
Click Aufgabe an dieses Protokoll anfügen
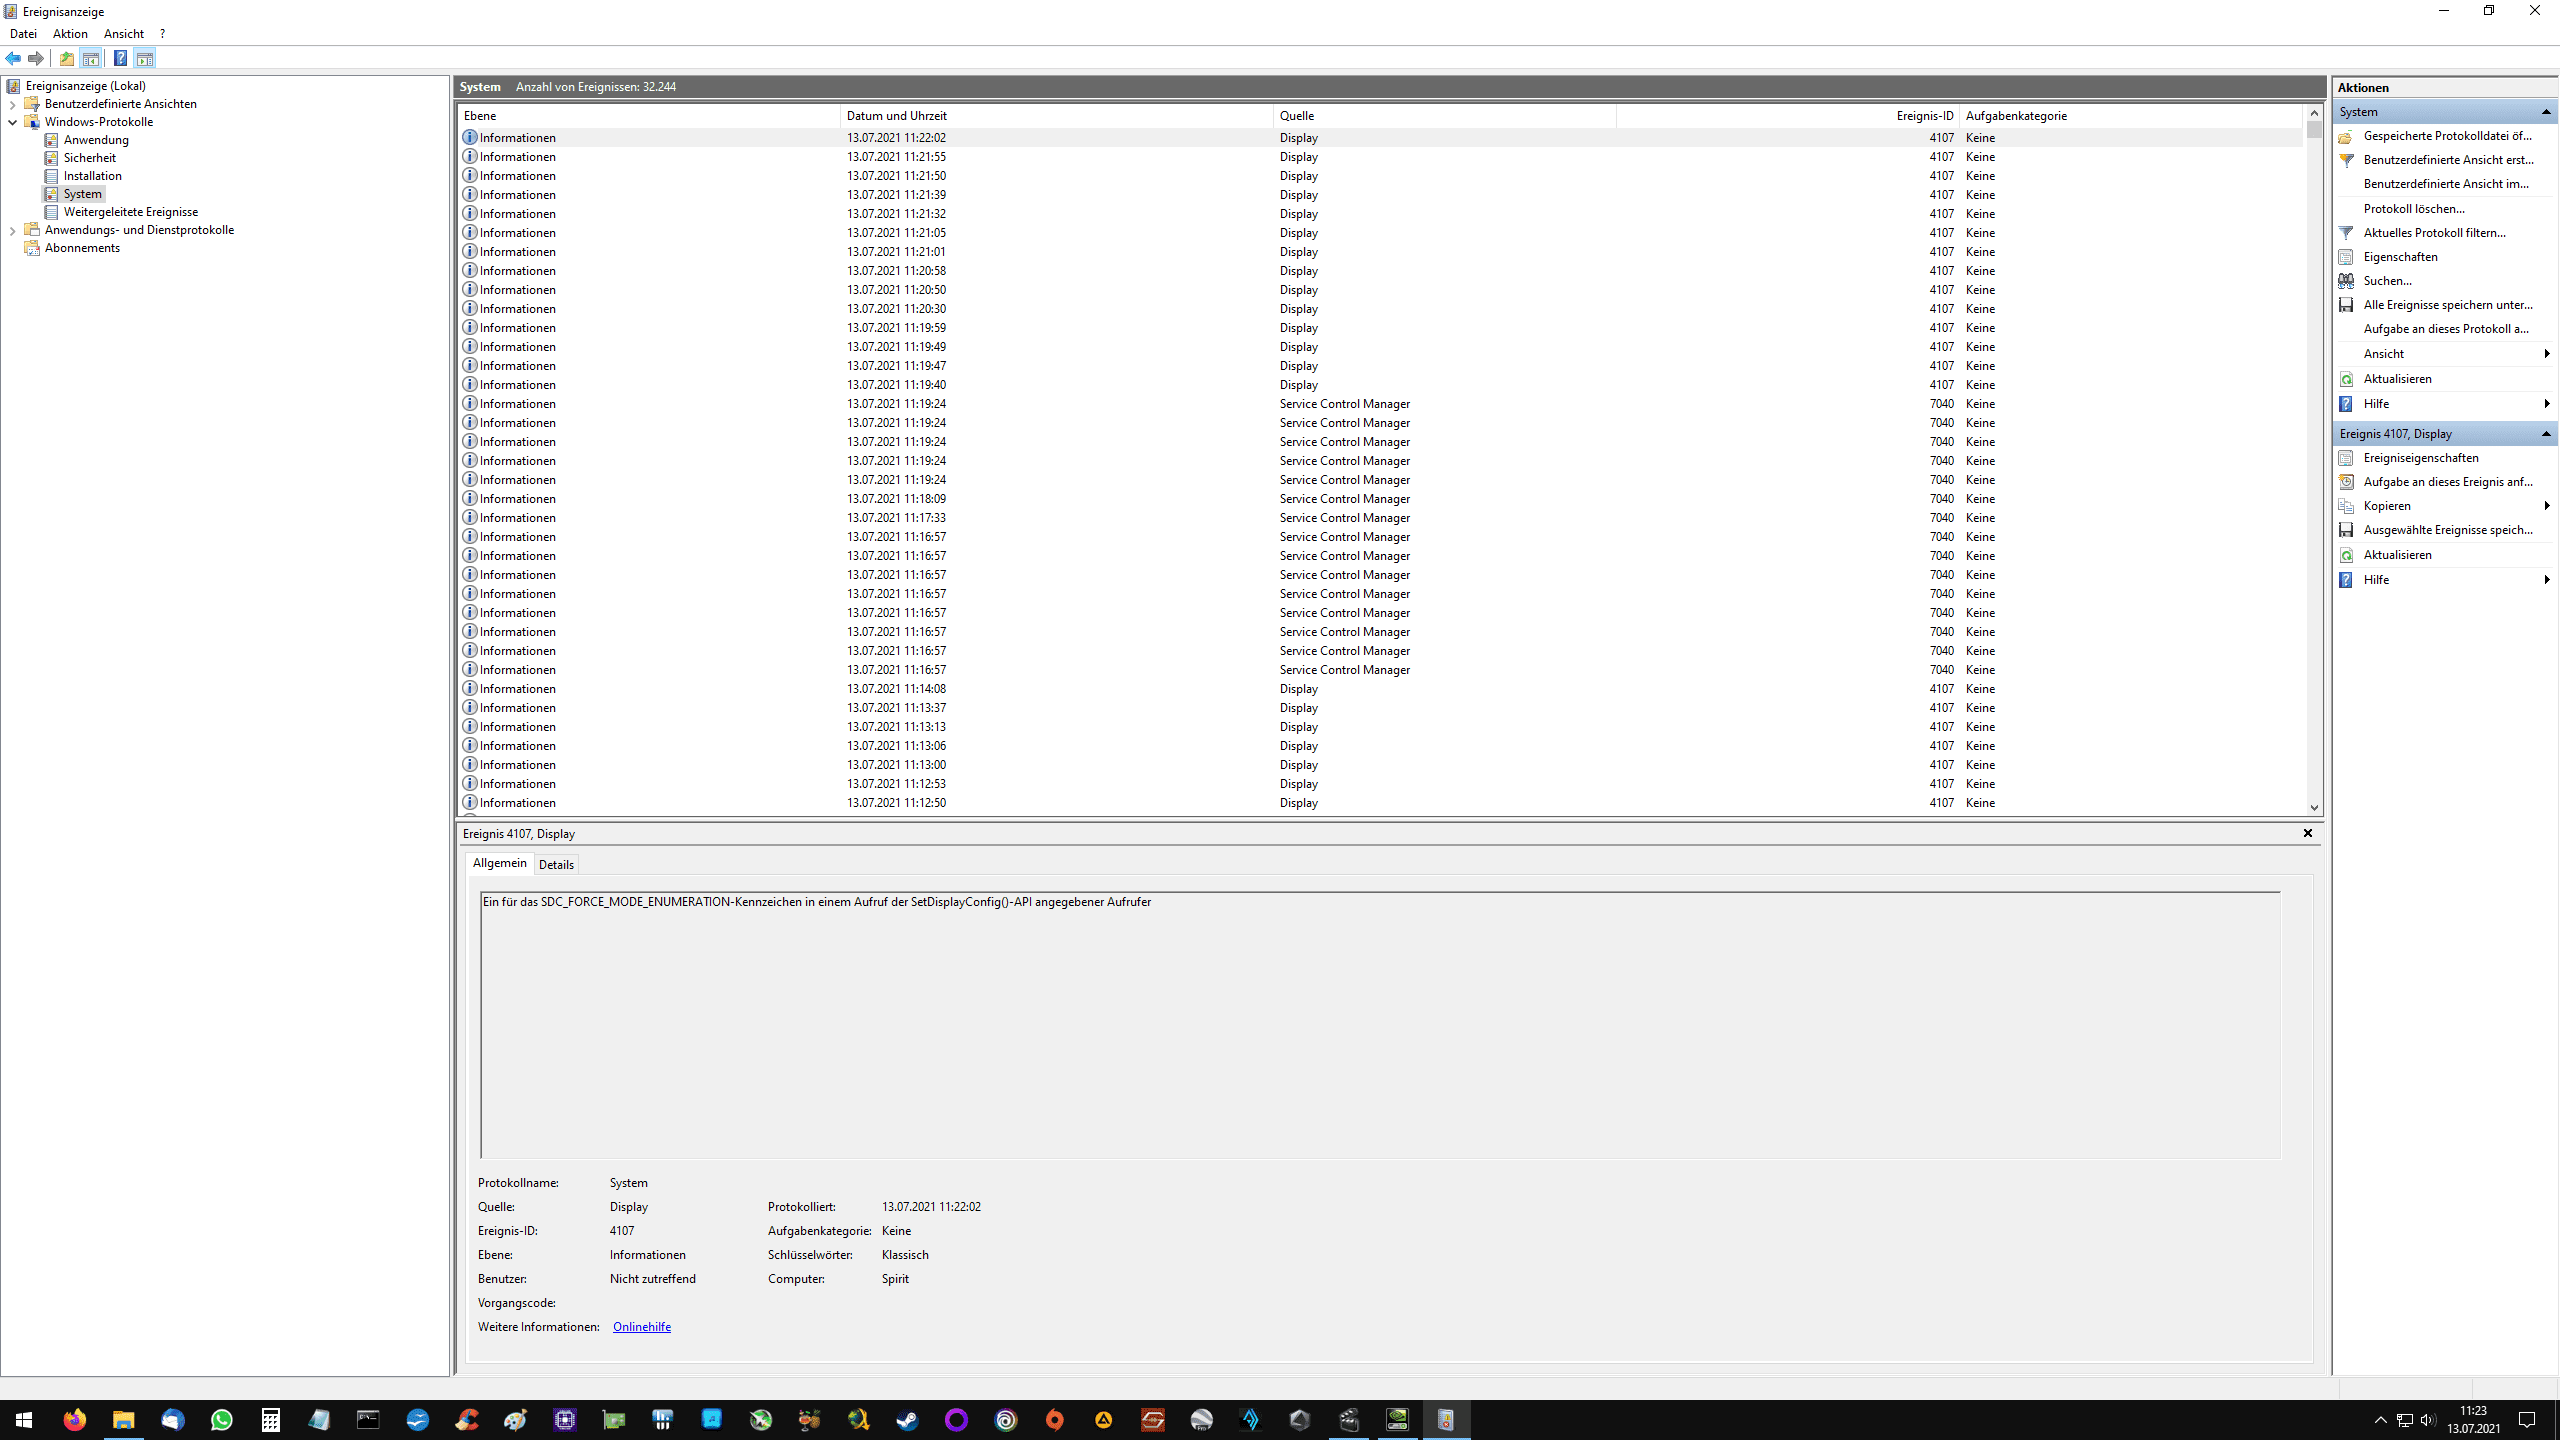point(2445,329)
